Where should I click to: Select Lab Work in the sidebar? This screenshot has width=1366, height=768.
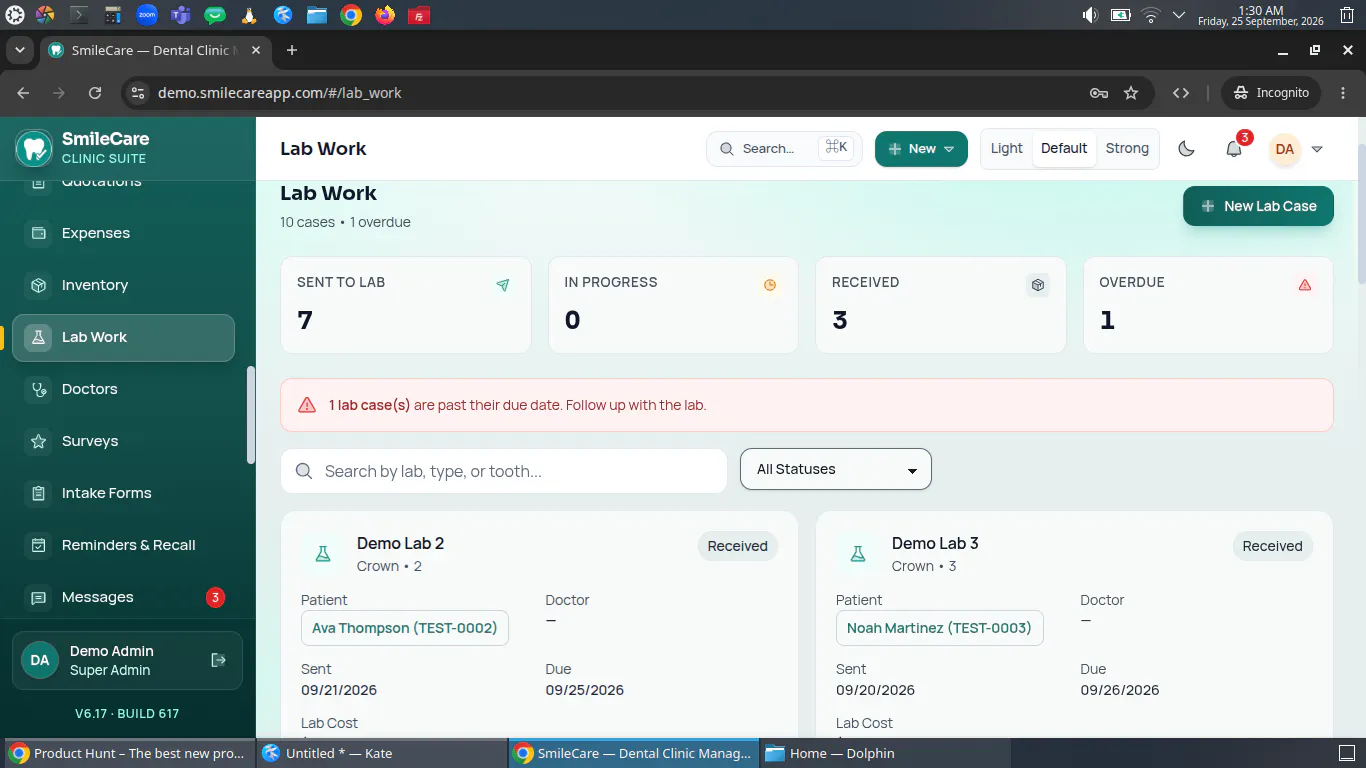[124, 337]
